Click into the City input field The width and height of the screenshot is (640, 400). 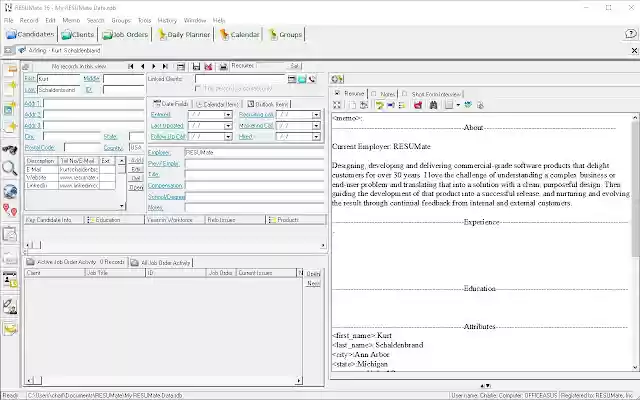pyautogui.click(x=72, y=136)
